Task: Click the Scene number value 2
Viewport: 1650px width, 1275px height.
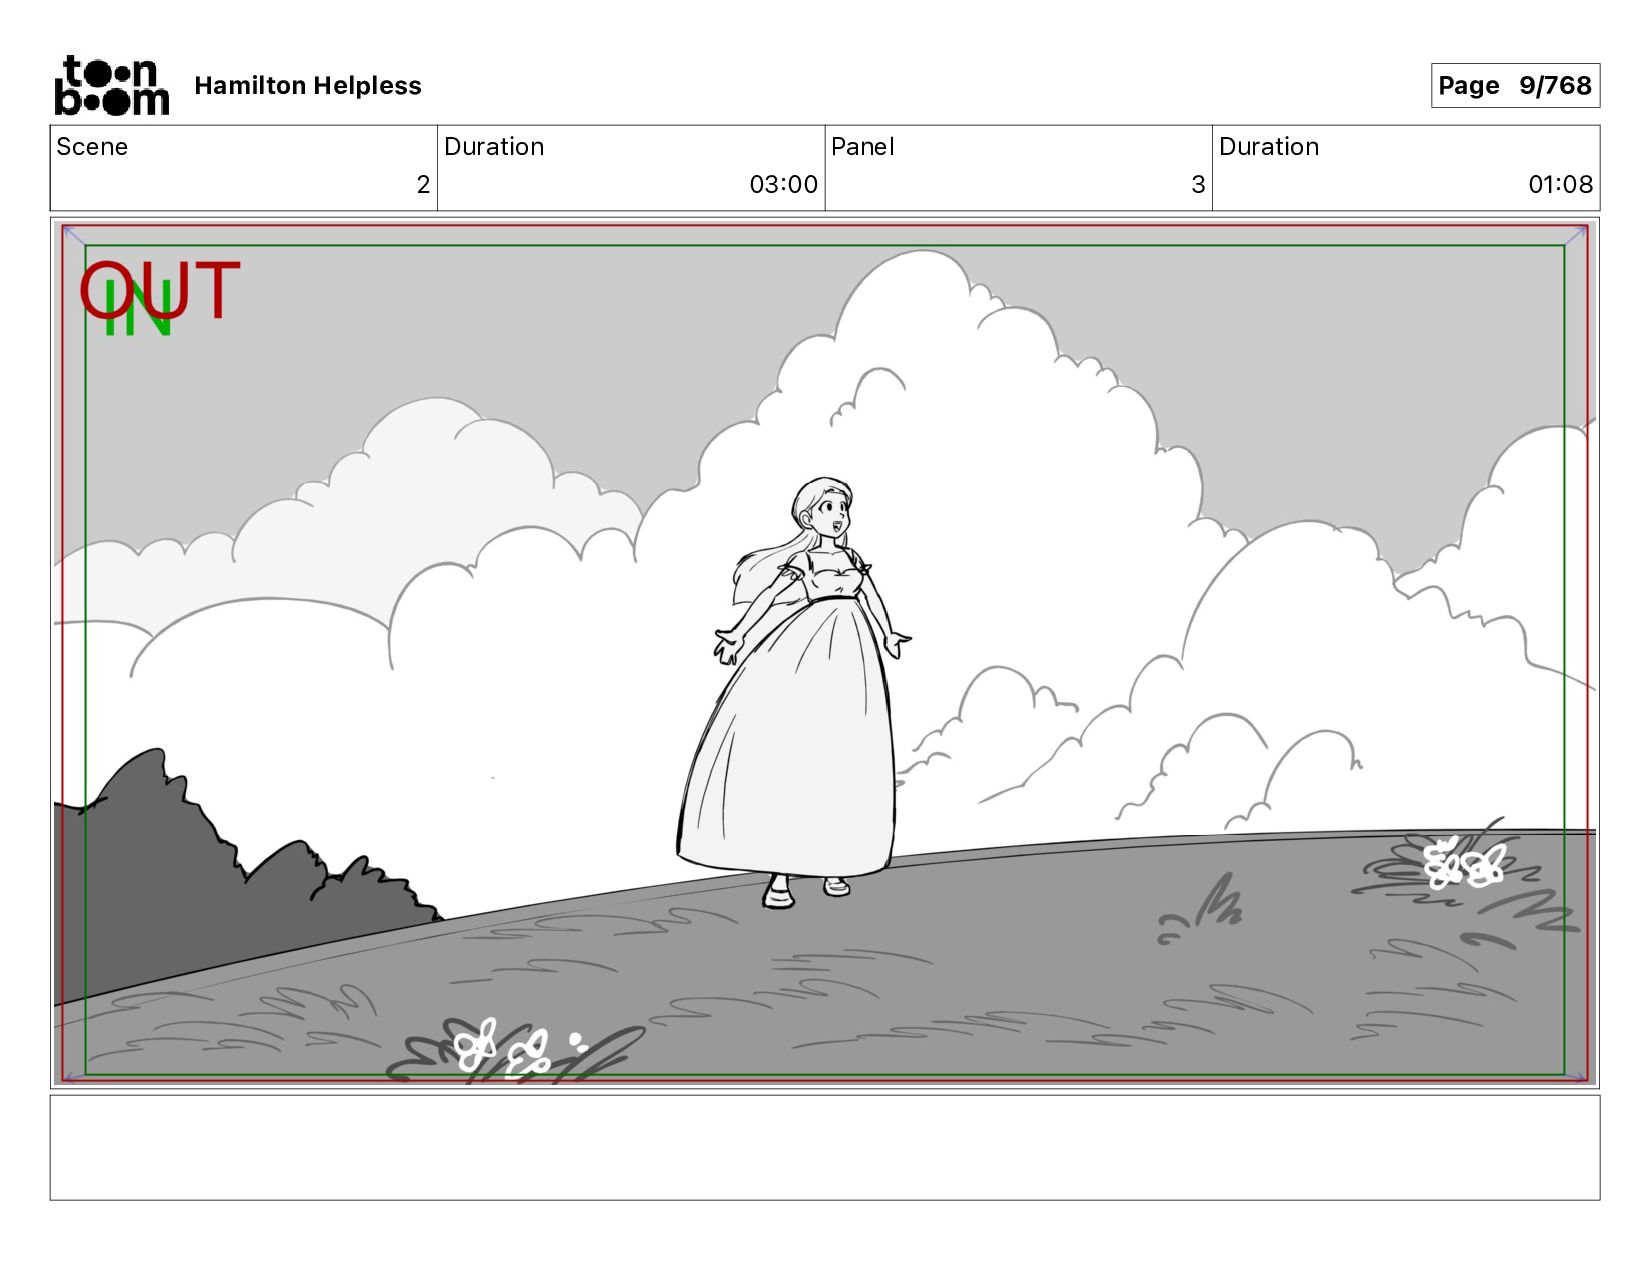Action: tap(423, 184)
